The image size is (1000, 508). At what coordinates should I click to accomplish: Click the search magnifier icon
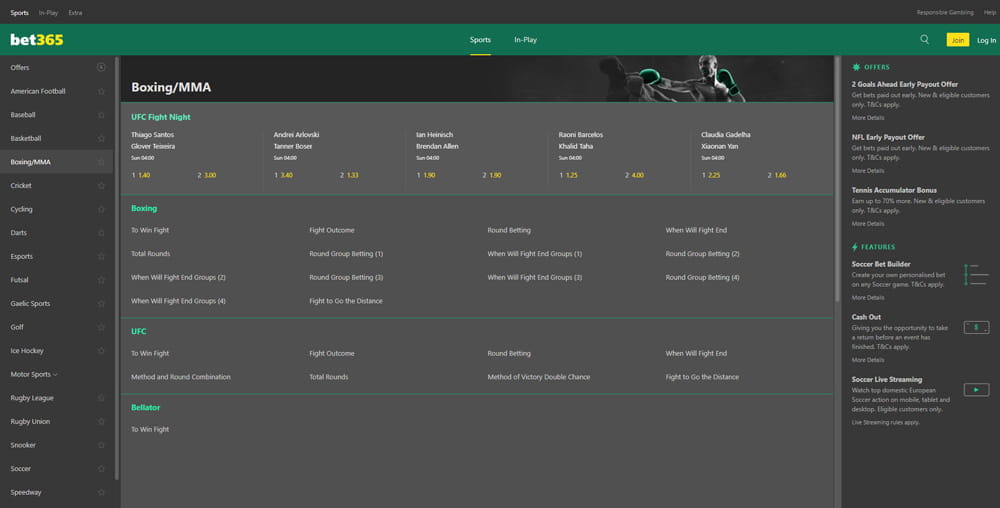pyautogui.click(x=924, y=40)
